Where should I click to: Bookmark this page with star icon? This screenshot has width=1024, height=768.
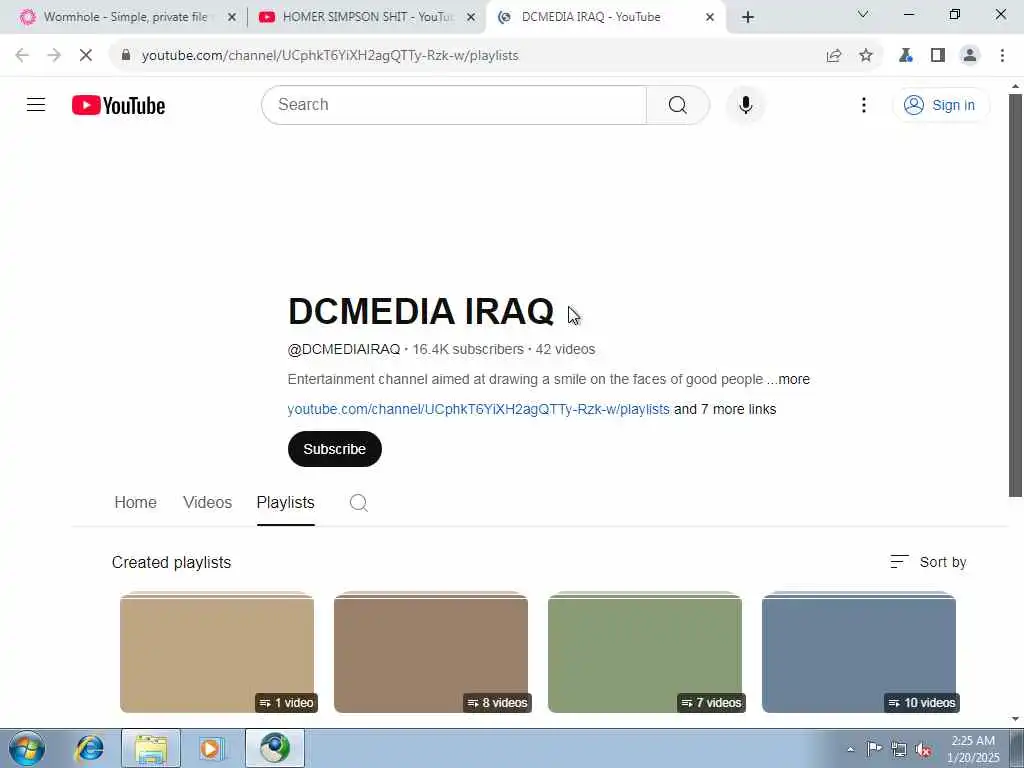pos(865,56)
